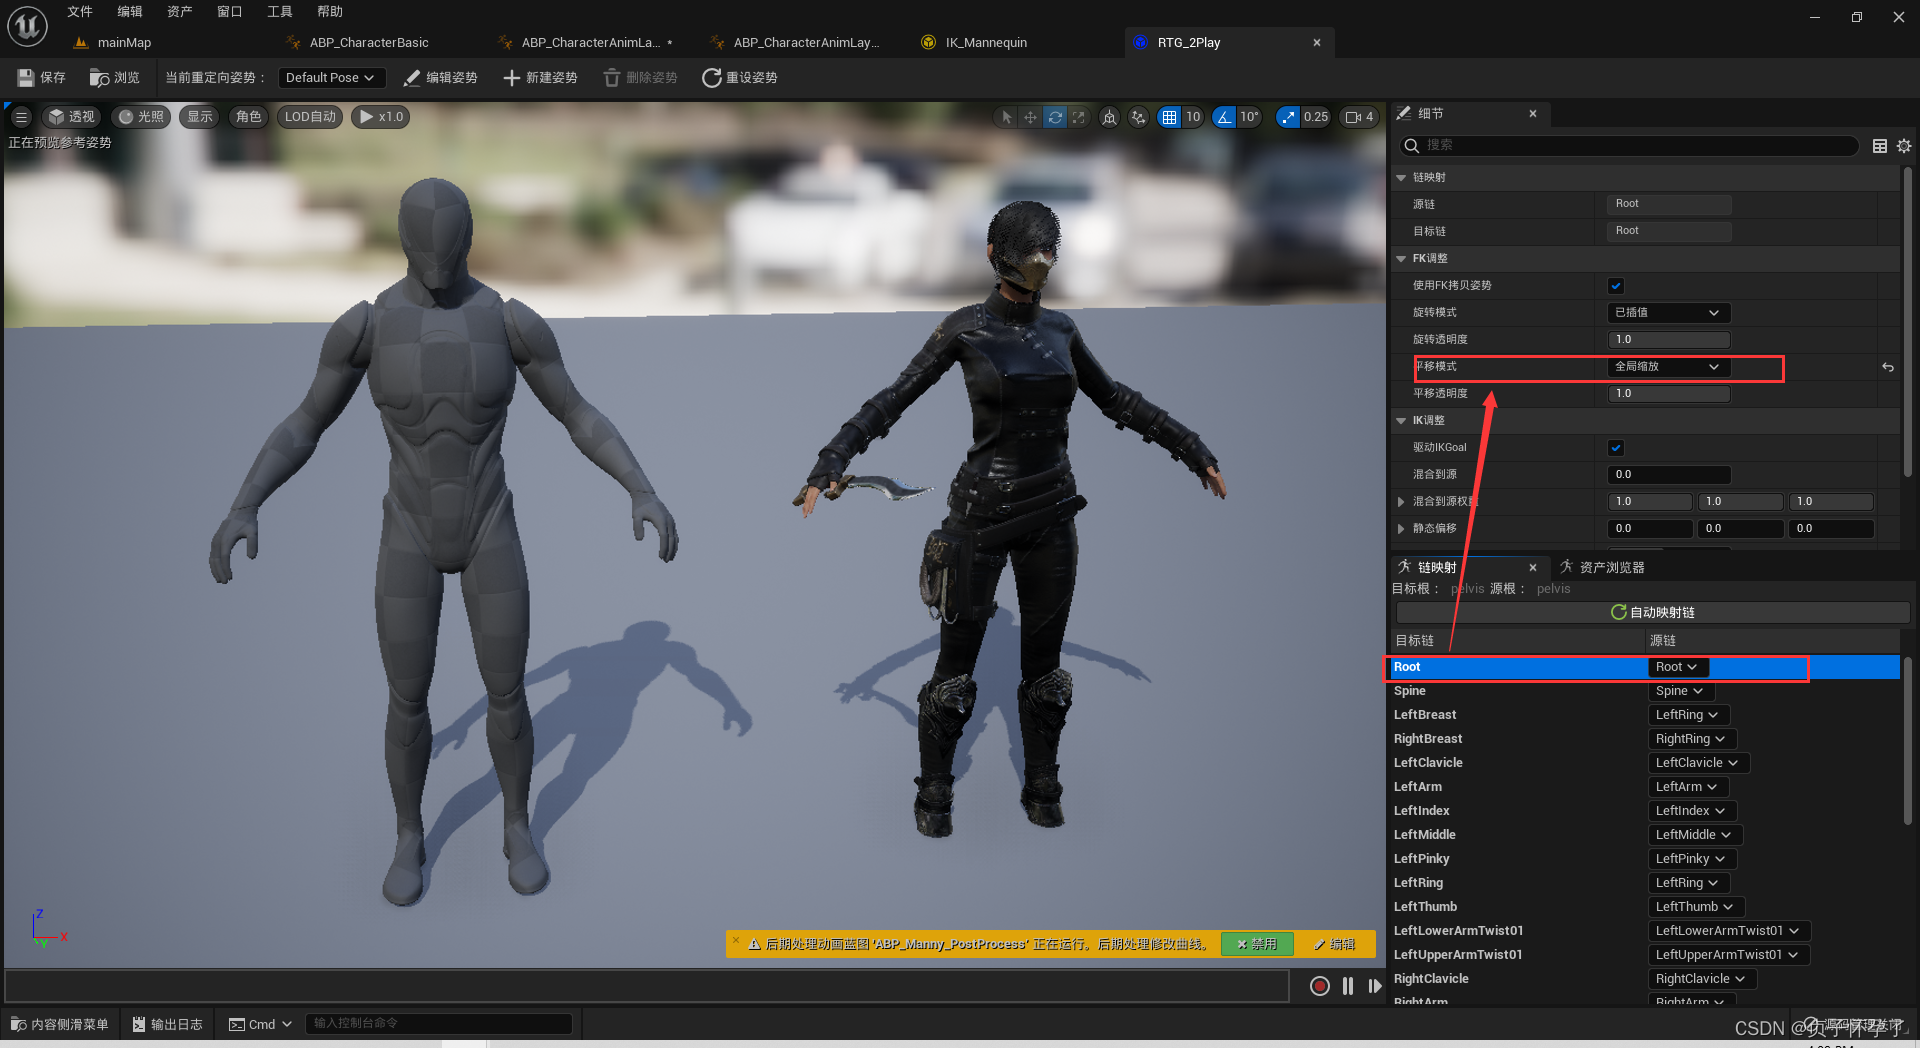Toggle the world/local coordinate system icon
Image resolution: width=1920 pixels, height=1048 pixels.
tap(1109, 117)
